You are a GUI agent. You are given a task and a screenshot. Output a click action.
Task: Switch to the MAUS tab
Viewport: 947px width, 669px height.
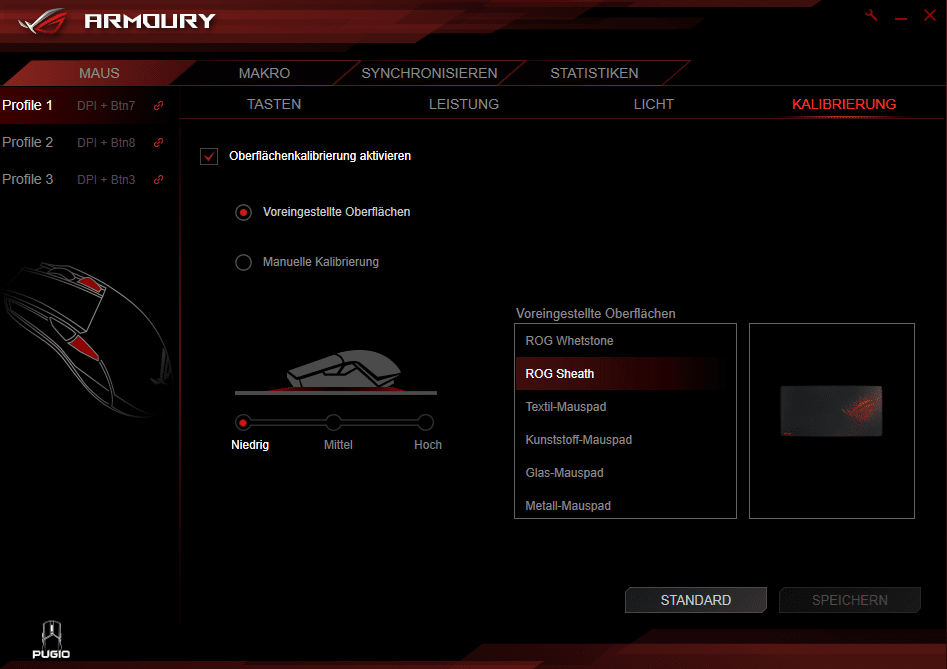tap(99, 73)
